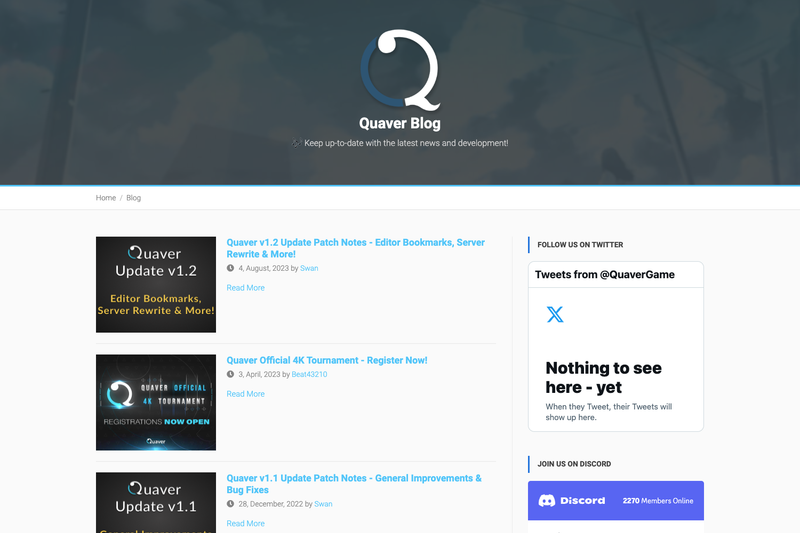The height and width of the screenshot is (533, 800).
Task: Select Blog in the breadcrumb
Action: (x=134, y=198)
